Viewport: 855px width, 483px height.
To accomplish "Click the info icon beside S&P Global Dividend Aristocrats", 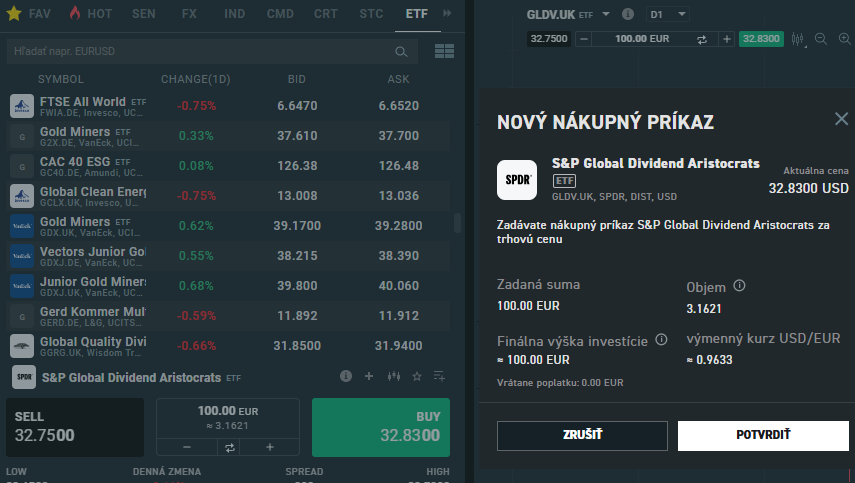I will point(346,376).
